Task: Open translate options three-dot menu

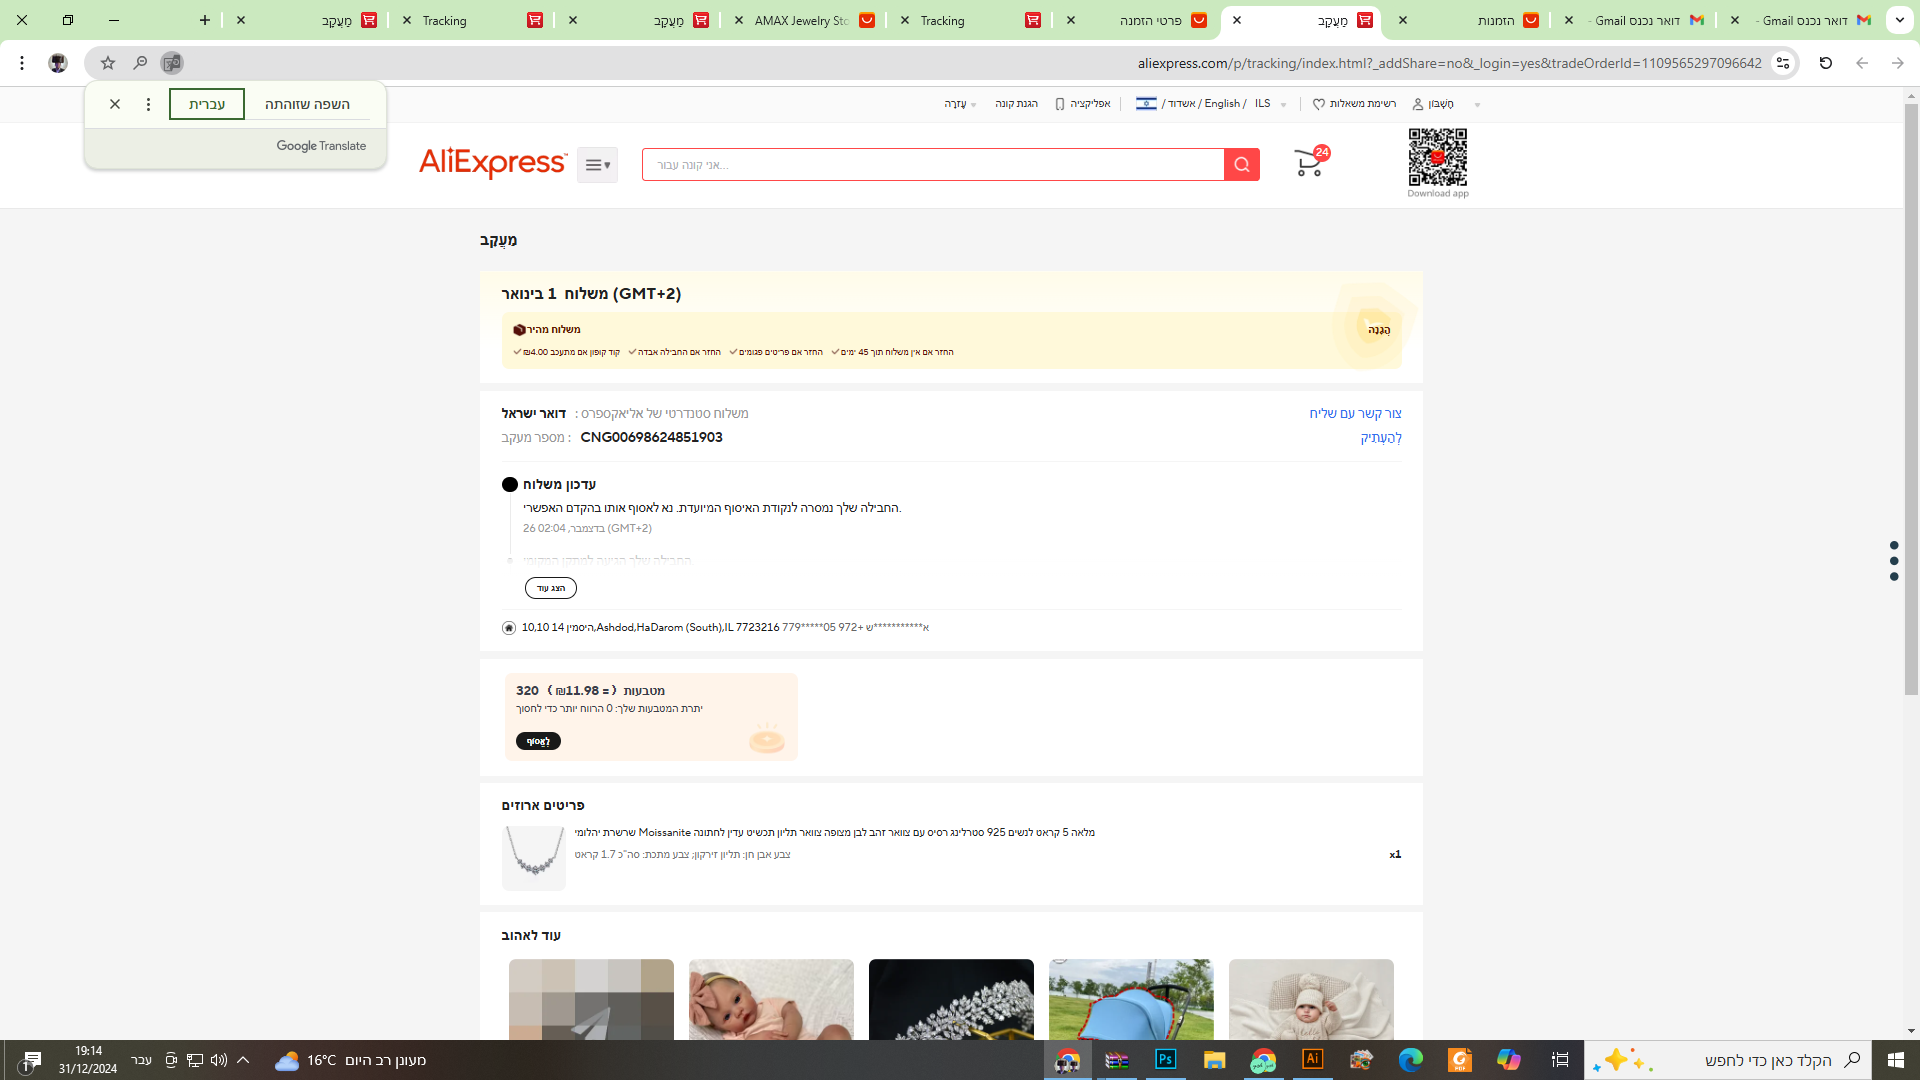Action: [x=148, y=104]
